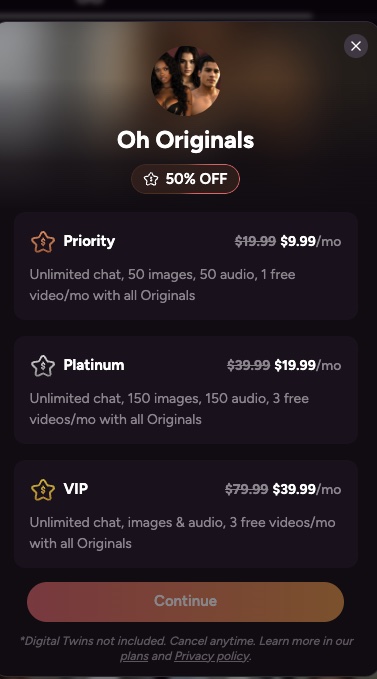The image size is (377, 679).
Task: Click the Continue button
Action: (x=186, y=601)
